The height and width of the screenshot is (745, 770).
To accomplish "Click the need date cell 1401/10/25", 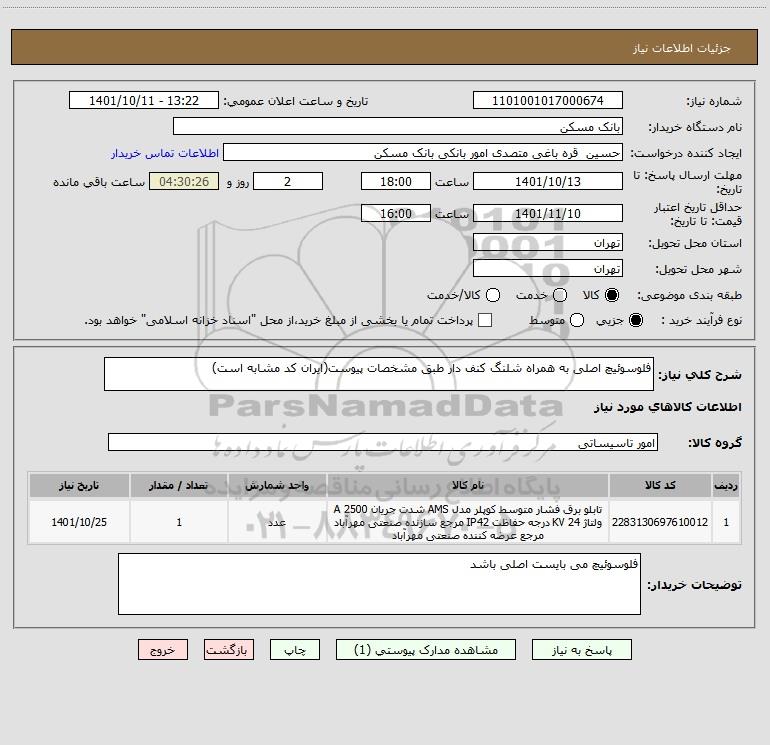I will [79, 522].
